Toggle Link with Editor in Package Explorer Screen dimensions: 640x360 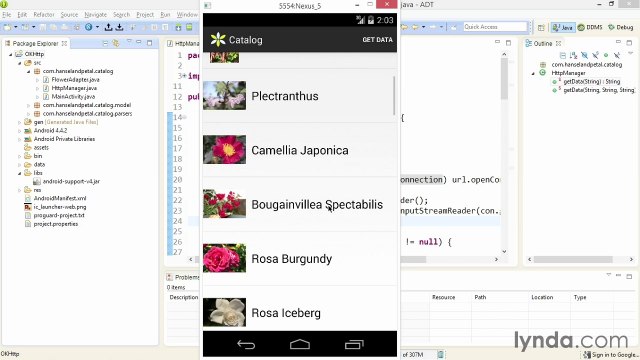point(116,43)
